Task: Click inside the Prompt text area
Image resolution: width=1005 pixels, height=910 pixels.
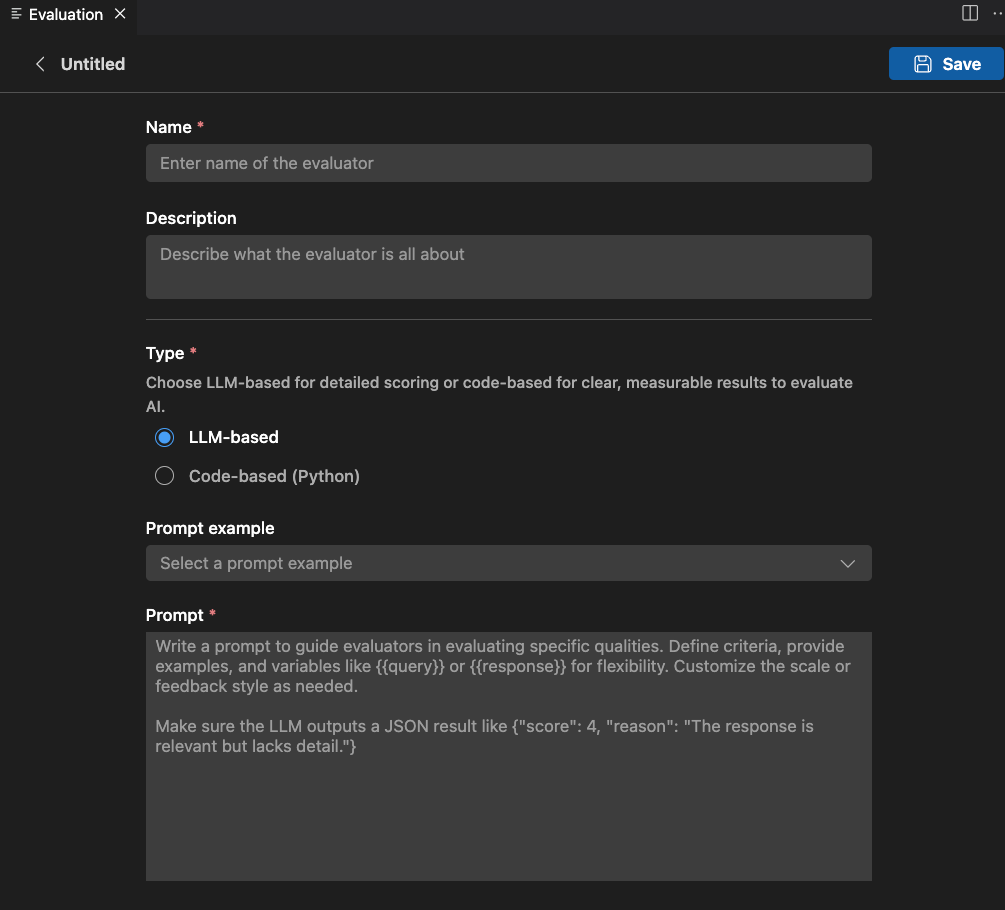Action: [508, 755]
